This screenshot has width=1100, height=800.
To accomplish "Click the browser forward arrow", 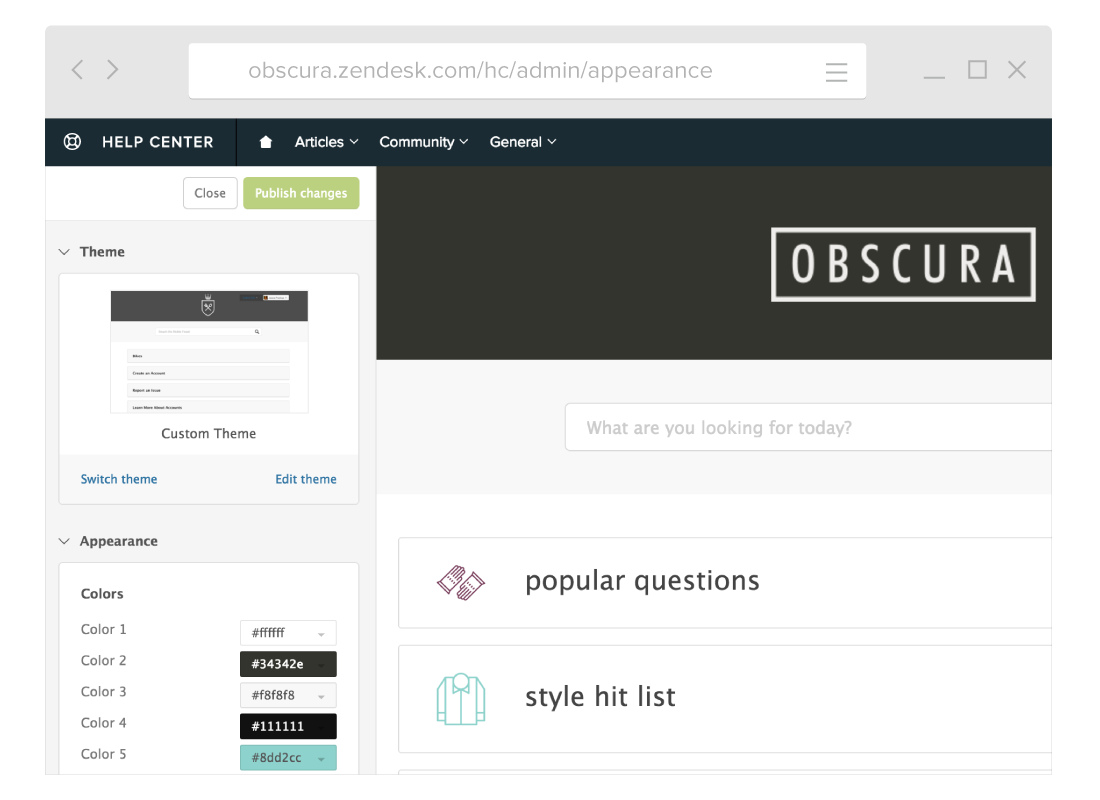I will point(113,70).
